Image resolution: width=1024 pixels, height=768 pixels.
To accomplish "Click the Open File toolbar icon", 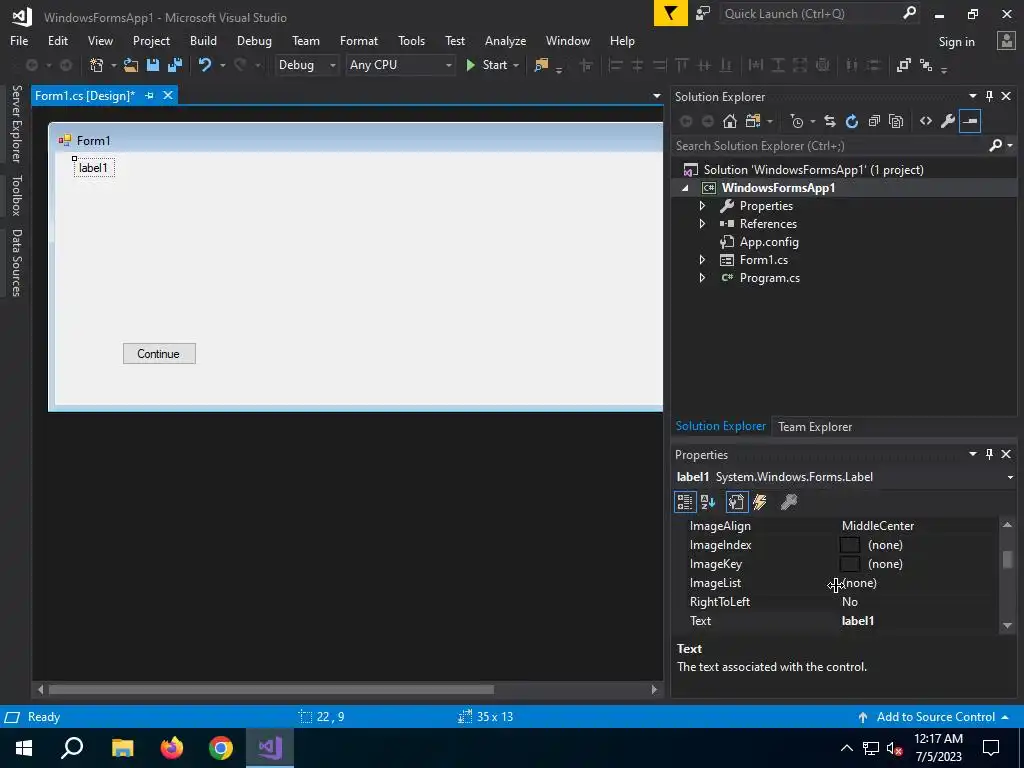I will tap(131, 65).
